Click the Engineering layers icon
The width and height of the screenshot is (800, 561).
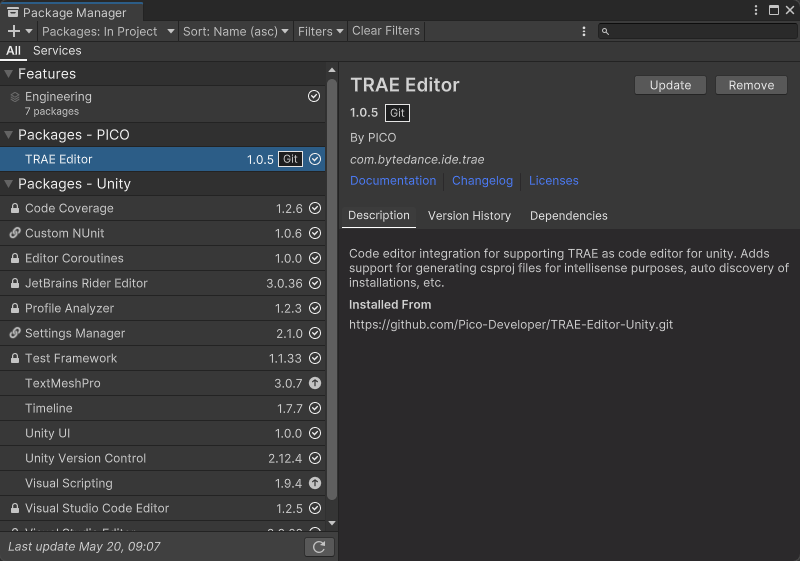(15, 97)
